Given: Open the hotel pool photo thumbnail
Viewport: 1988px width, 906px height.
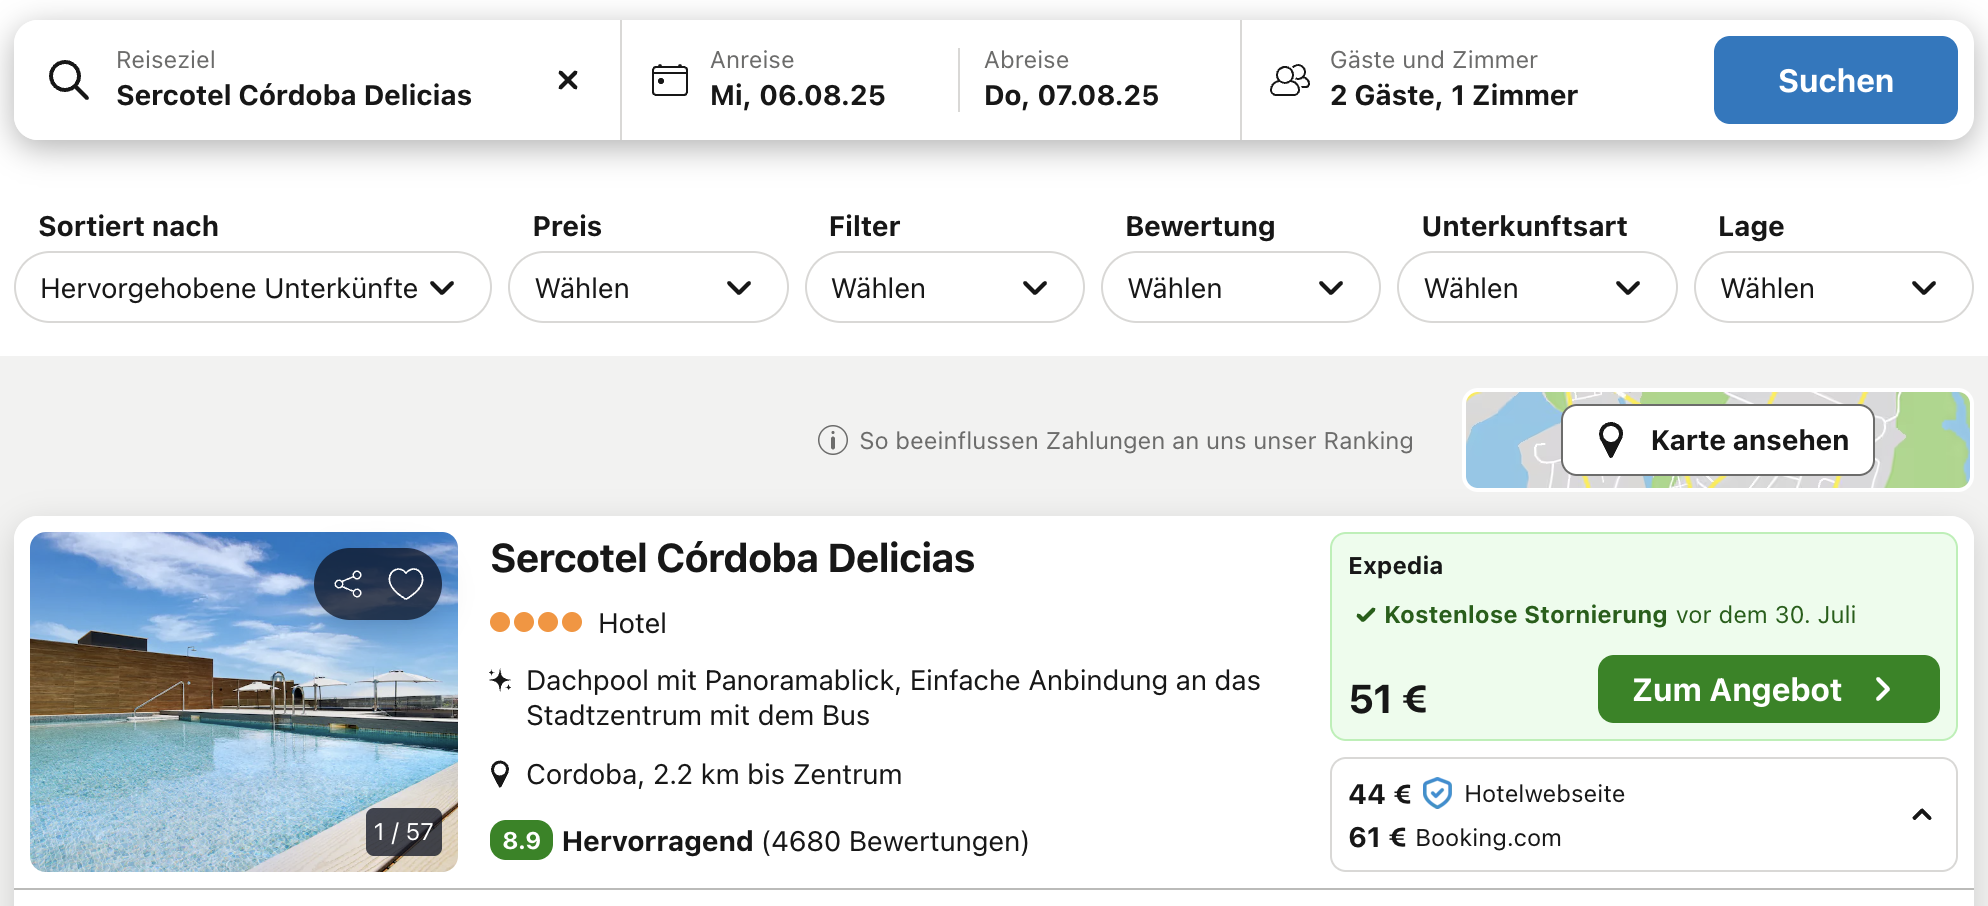Looking at the screenshot, I should point(244,702).
